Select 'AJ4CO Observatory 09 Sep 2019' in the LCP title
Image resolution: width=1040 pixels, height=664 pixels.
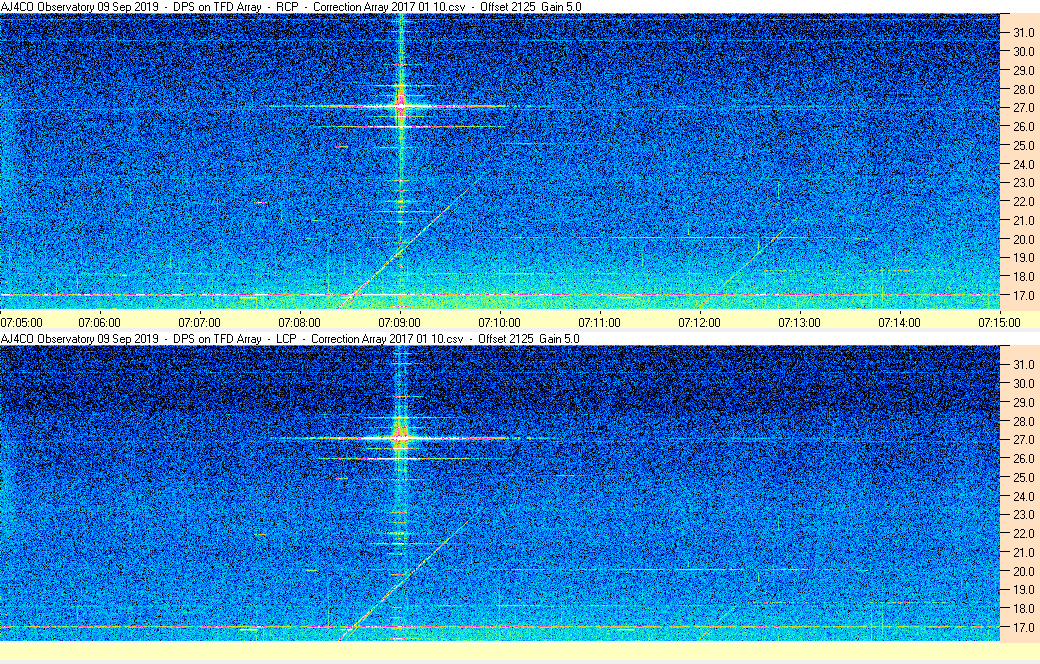point(80,339)
